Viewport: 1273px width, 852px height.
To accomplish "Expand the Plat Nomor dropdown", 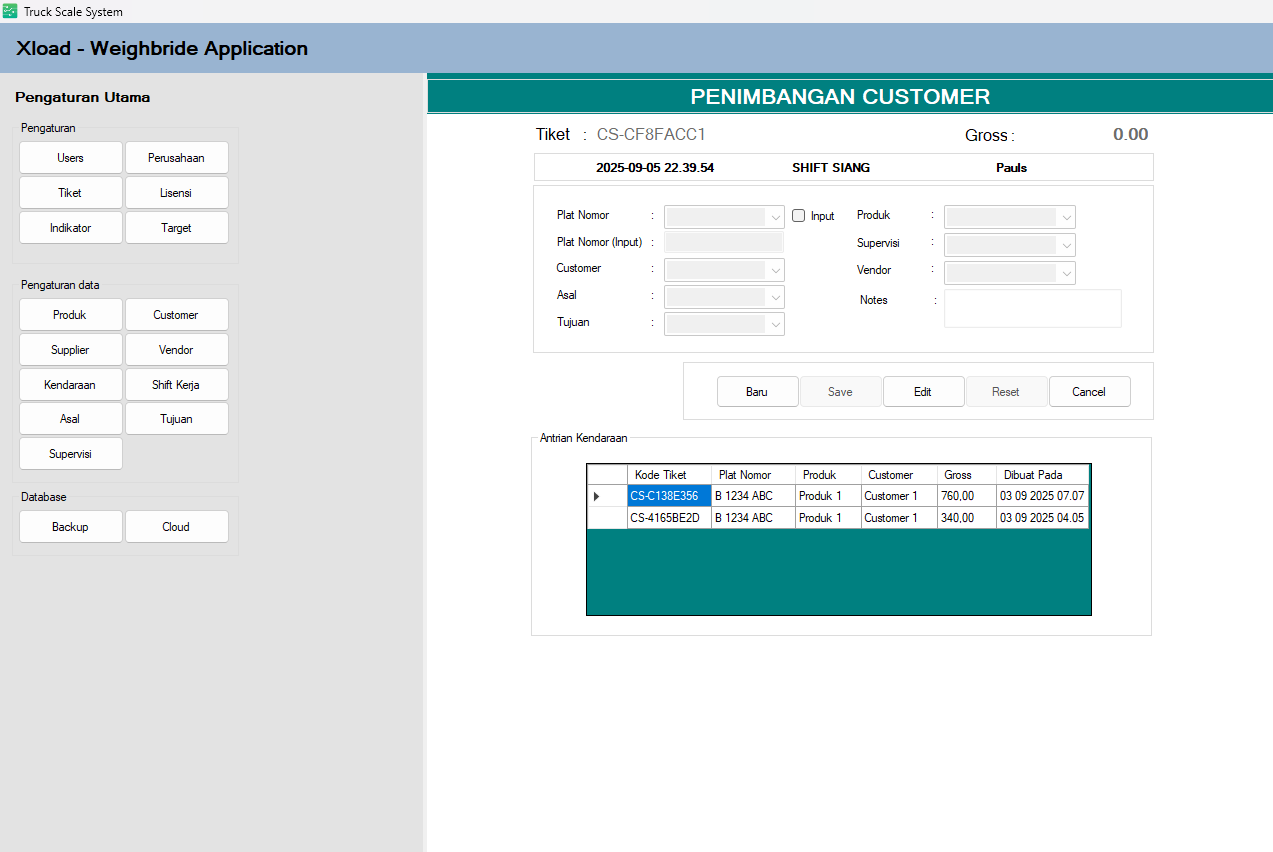I will pos(776,217).
